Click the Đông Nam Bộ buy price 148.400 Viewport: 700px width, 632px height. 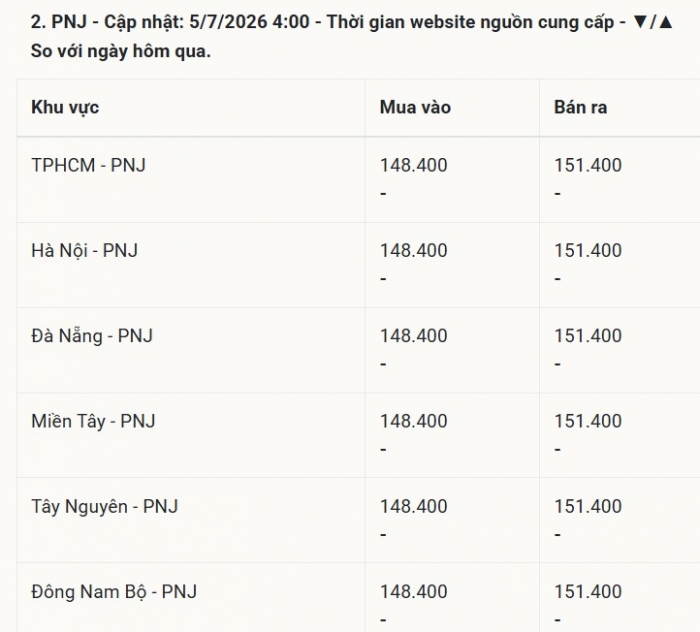413,591
